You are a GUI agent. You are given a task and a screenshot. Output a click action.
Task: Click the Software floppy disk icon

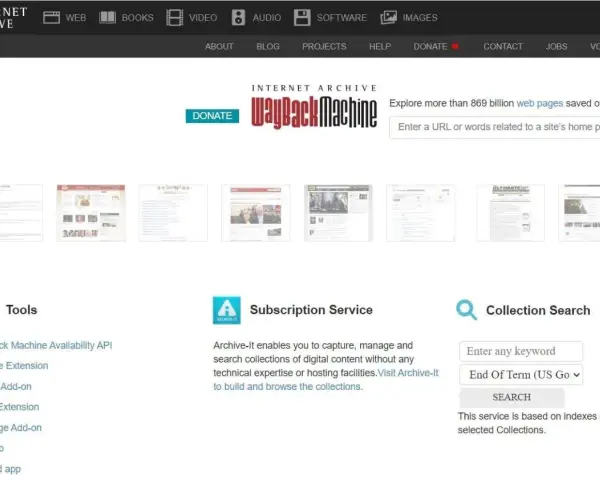coord(302,18)
